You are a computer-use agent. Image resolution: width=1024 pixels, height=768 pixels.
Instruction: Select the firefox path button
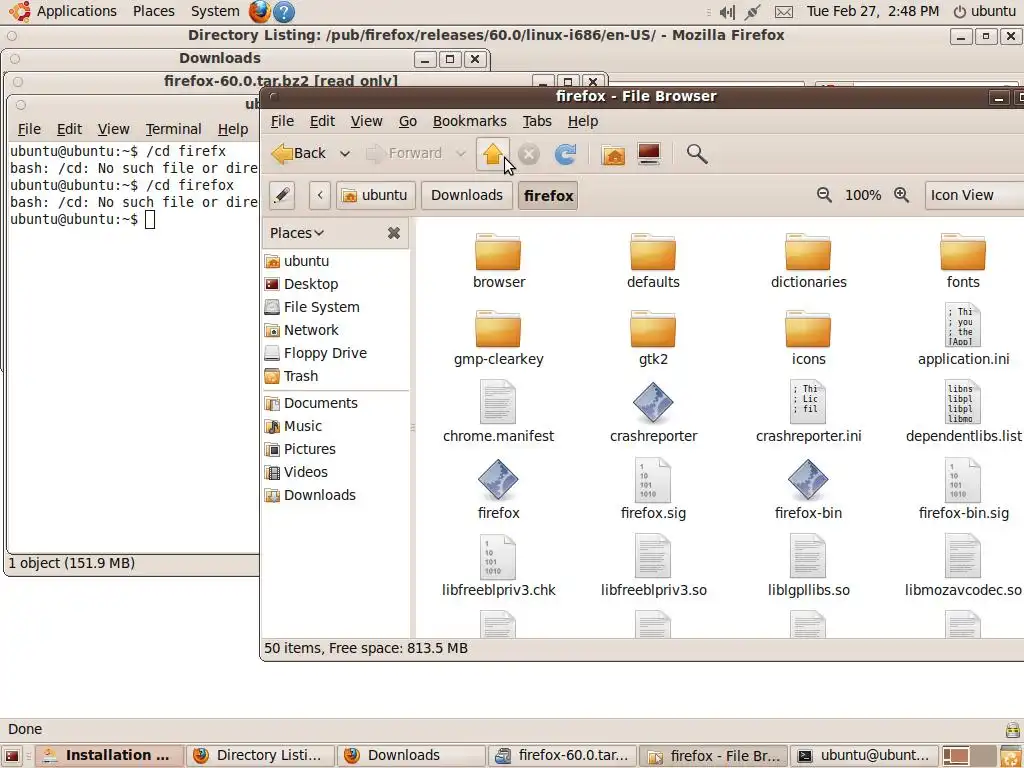pyautogui.click(x=548, y=195)
